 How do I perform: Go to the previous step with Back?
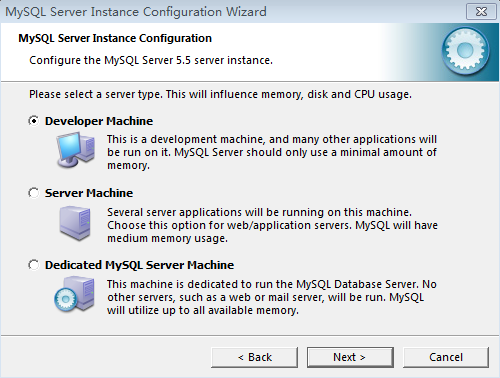(255, 357)
